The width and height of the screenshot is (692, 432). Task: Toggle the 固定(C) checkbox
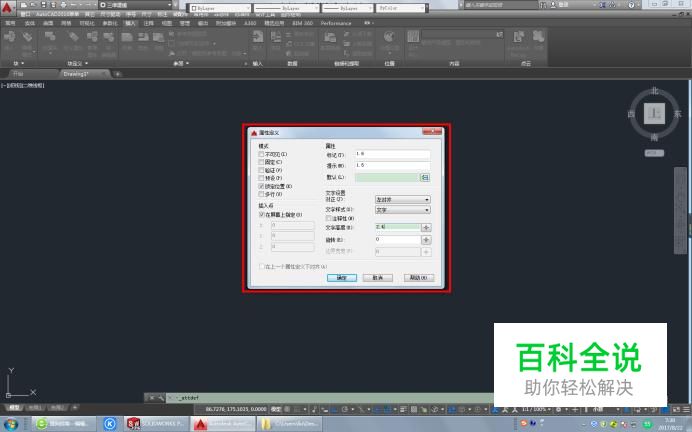coord(261,162)
